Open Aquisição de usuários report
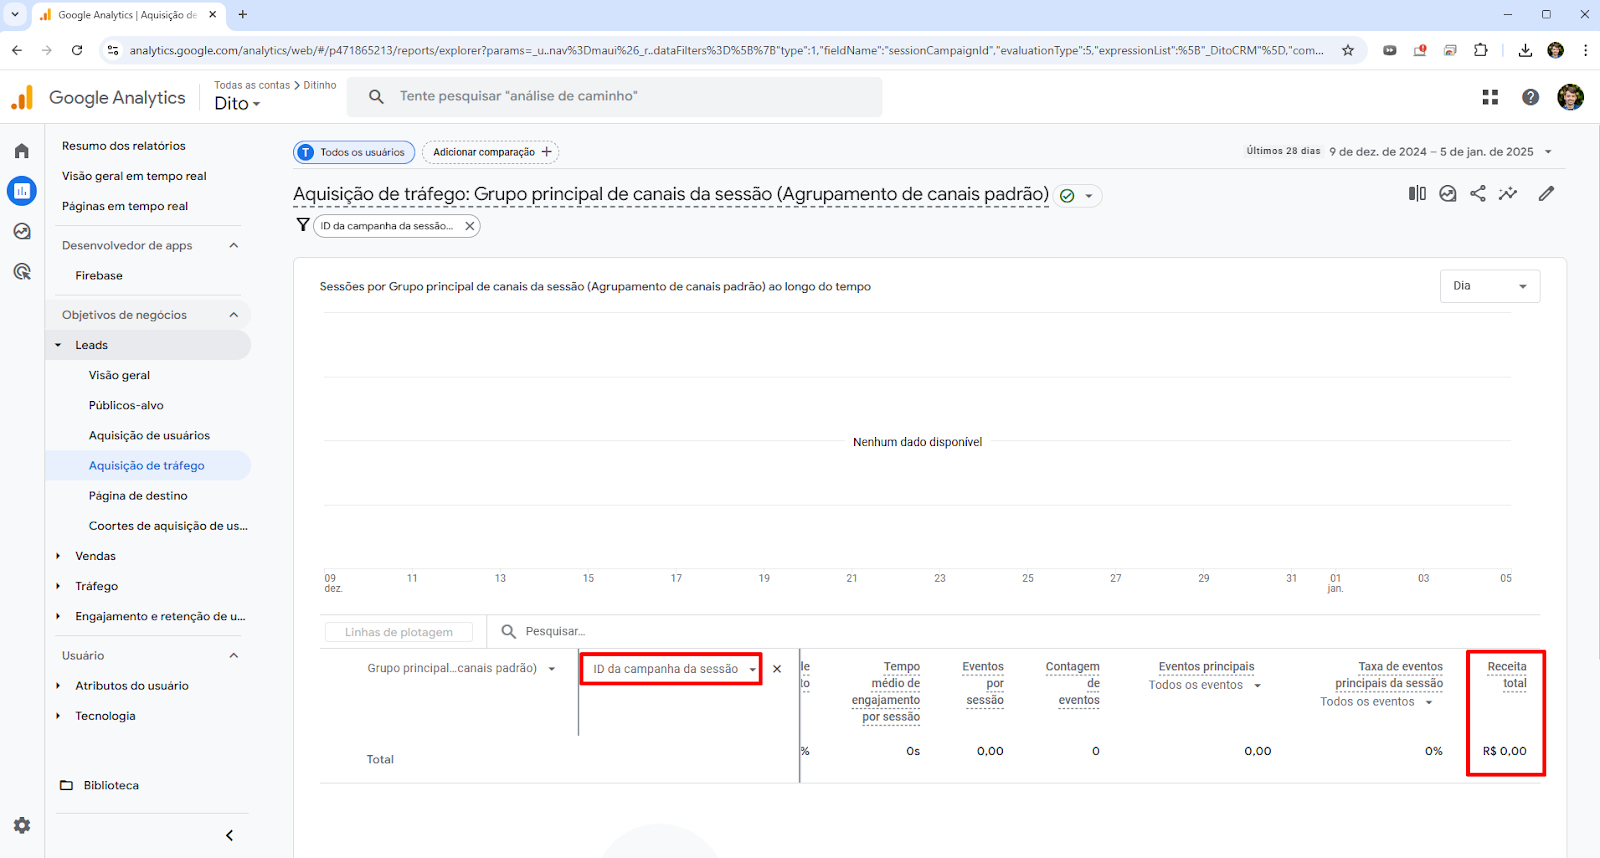Image resolution: width=1600 pixels, height=858 pixels. pyautogui.click(x=149, y=436)
